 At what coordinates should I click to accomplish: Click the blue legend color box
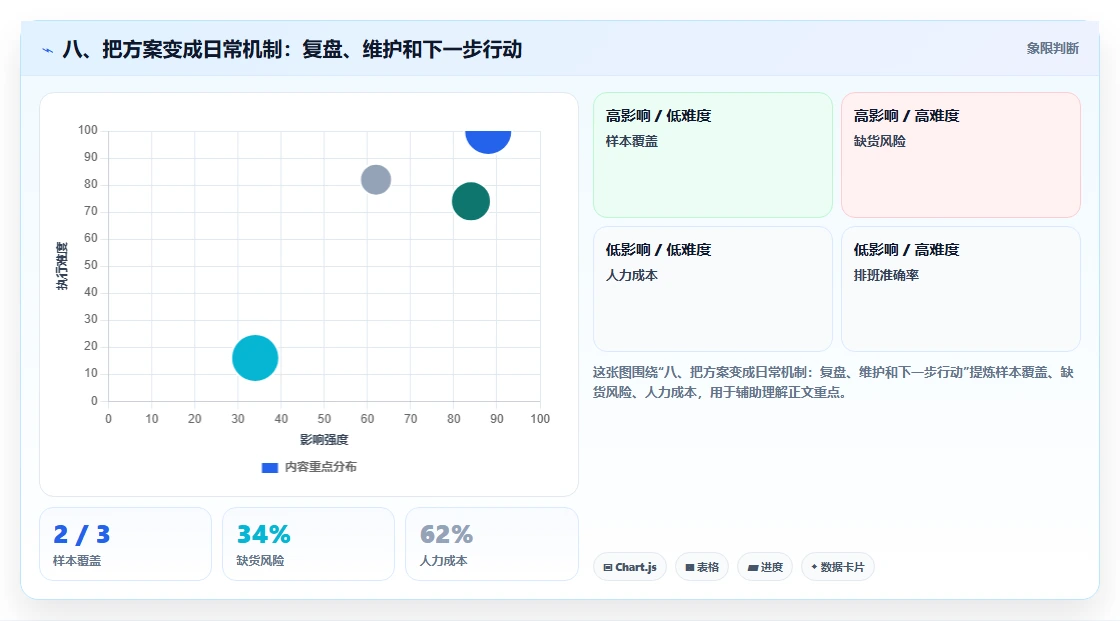[x=269, y=468]
